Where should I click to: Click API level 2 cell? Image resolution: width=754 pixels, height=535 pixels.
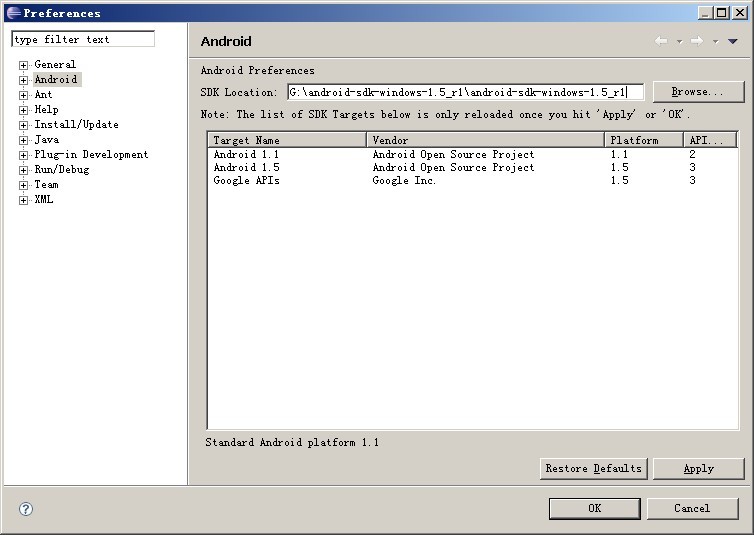pyautogui.click(x=692, y=154)
